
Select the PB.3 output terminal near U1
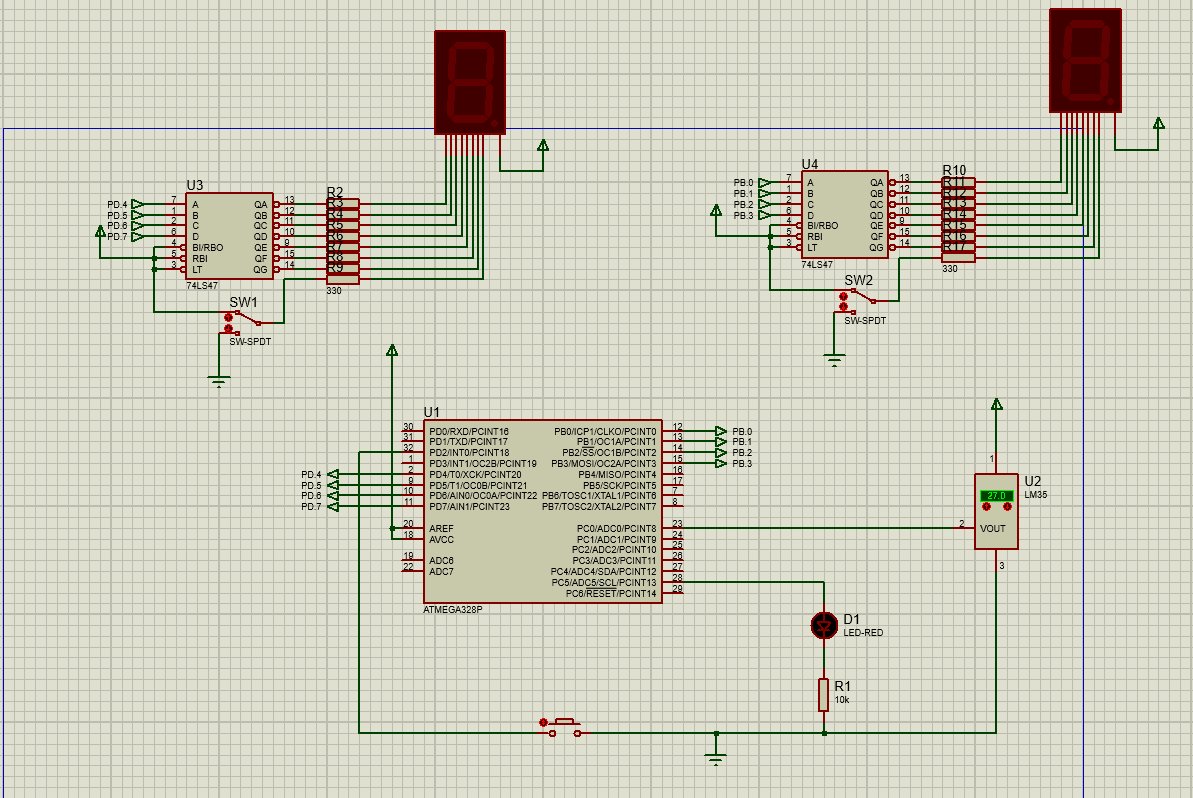(x=721, y=463)
